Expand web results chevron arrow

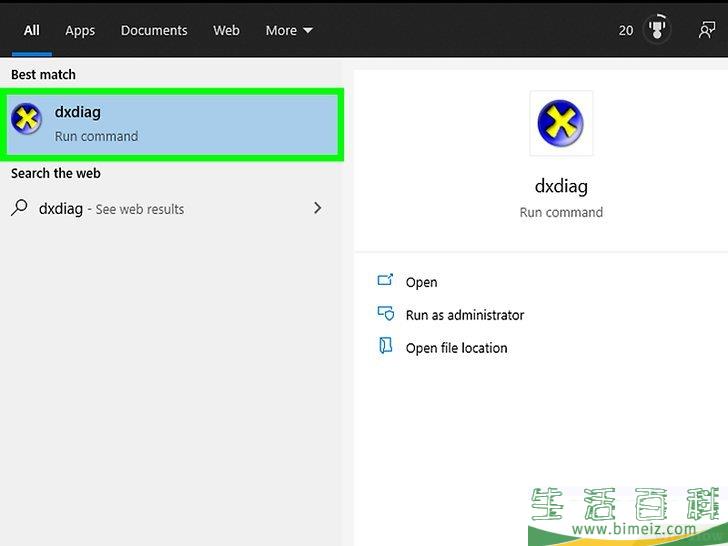click(x=318, y=208)
